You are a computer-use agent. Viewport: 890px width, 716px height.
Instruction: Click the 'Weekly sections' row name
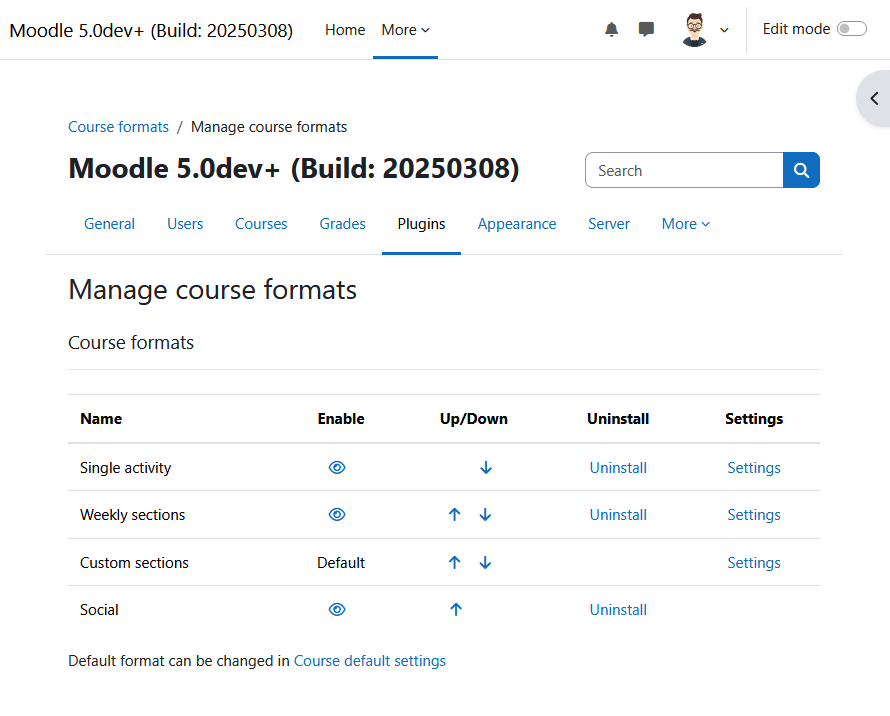132,515
